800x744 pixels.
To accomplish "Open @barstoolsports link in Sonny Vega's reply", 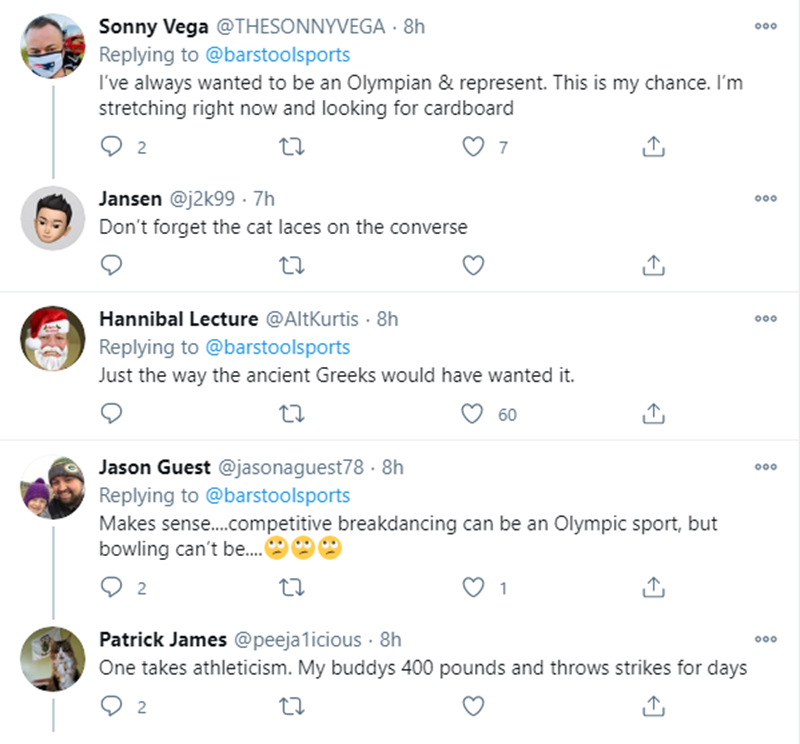I will tap(278, 54).
